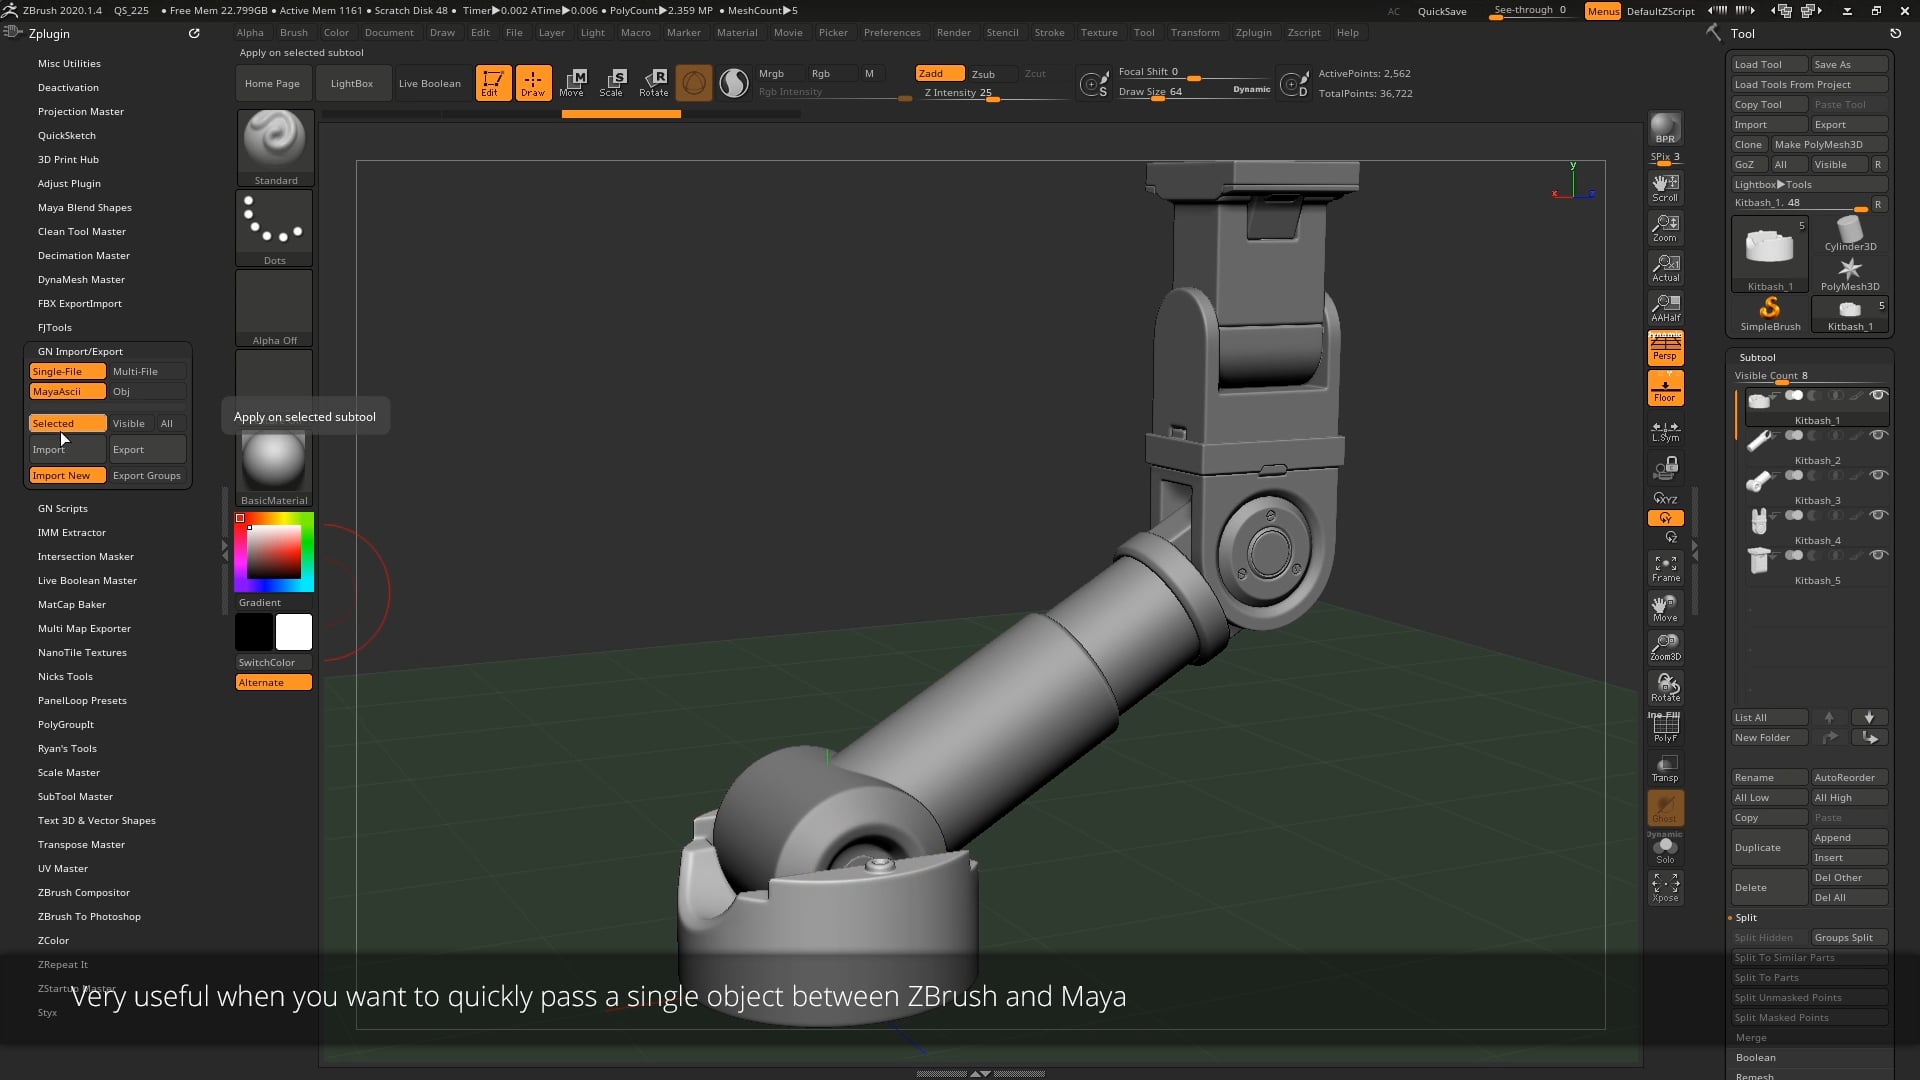Image resolution: width=1920 pixels, height=1080 pixels.
Task: Toggle the Floor grid off
Action: 1665,387
